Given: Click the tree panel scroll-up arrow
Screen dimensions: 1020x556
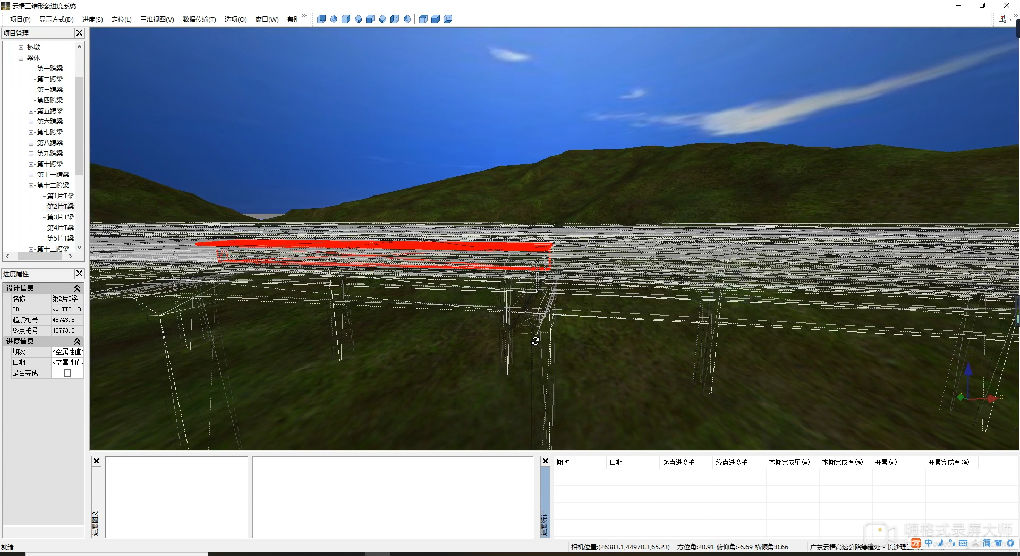Looking at the screenshot, I should pyautogui.click(x=79, y=46).
